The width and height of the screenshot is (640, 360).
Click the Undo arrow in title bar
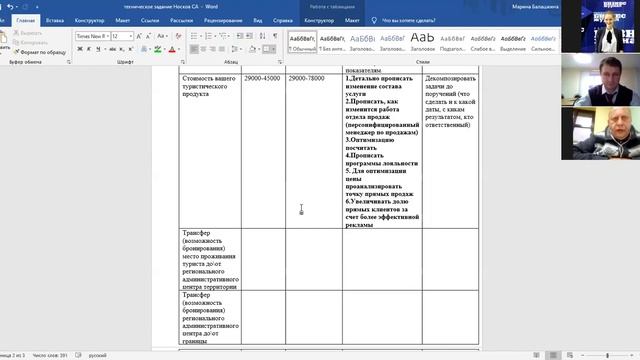(x=10, y=7)
